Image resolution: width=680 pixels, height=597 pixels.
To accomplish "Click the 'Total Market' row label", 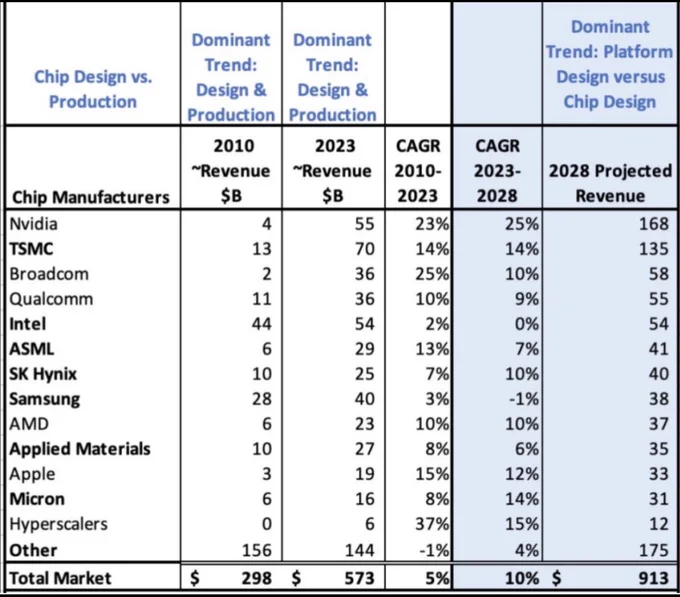I will pos(60,578).
